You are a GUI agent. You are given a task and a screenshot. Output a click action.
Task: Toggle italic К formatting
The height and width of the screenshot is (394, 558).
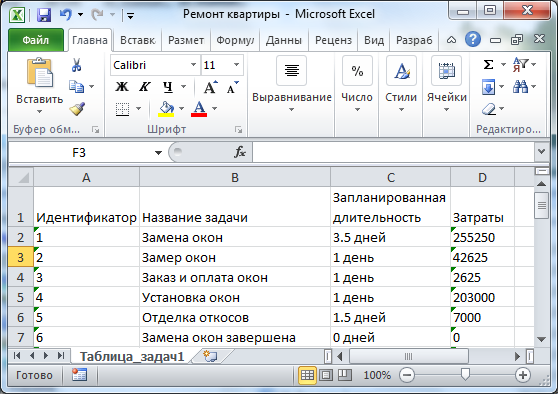(144, 86)
